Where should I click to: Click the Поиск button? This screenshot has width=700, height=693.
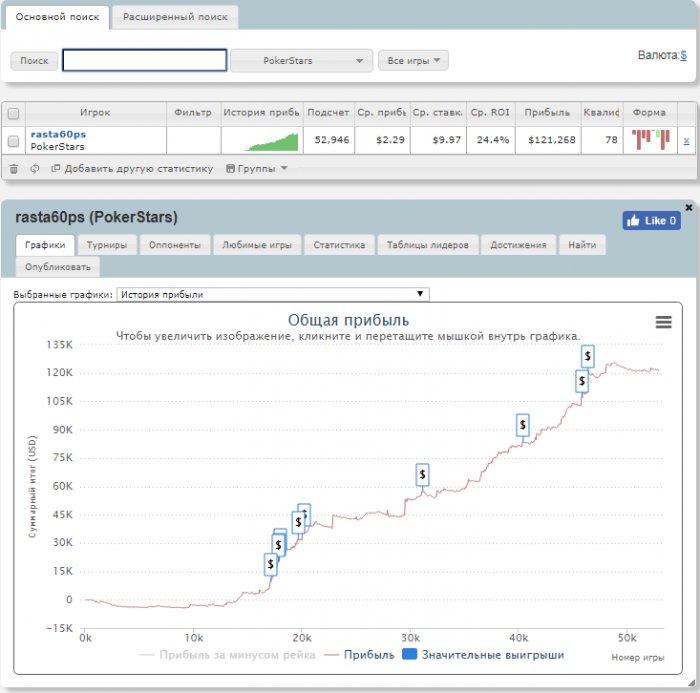(34, 61)
